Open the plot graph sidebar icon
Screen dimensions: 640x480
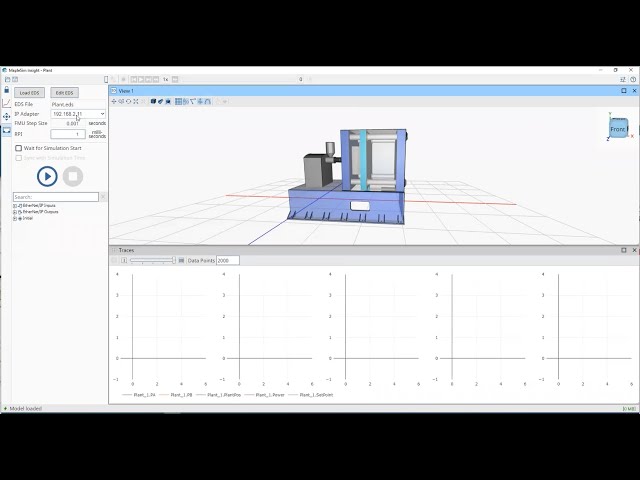point(7,103)
